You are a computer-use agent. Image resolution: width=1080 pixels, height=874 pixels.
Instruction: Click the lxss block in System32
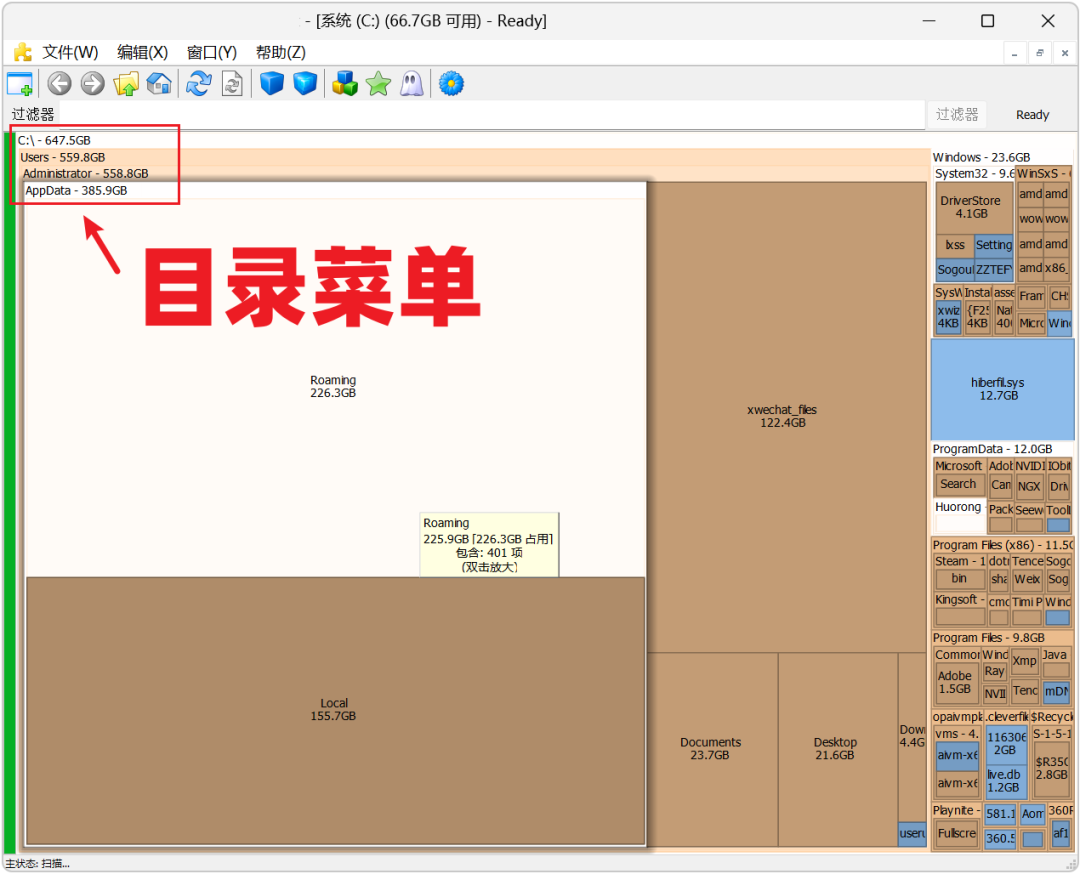click(955, 245)
